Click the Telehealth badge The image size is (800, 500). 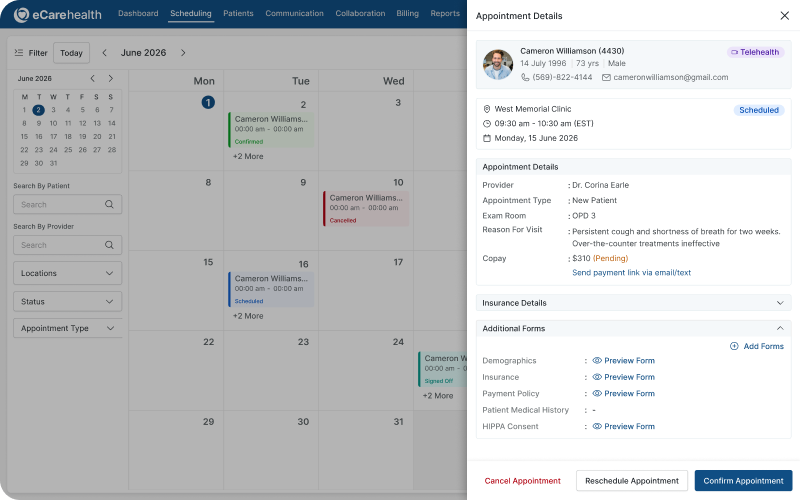755,52
